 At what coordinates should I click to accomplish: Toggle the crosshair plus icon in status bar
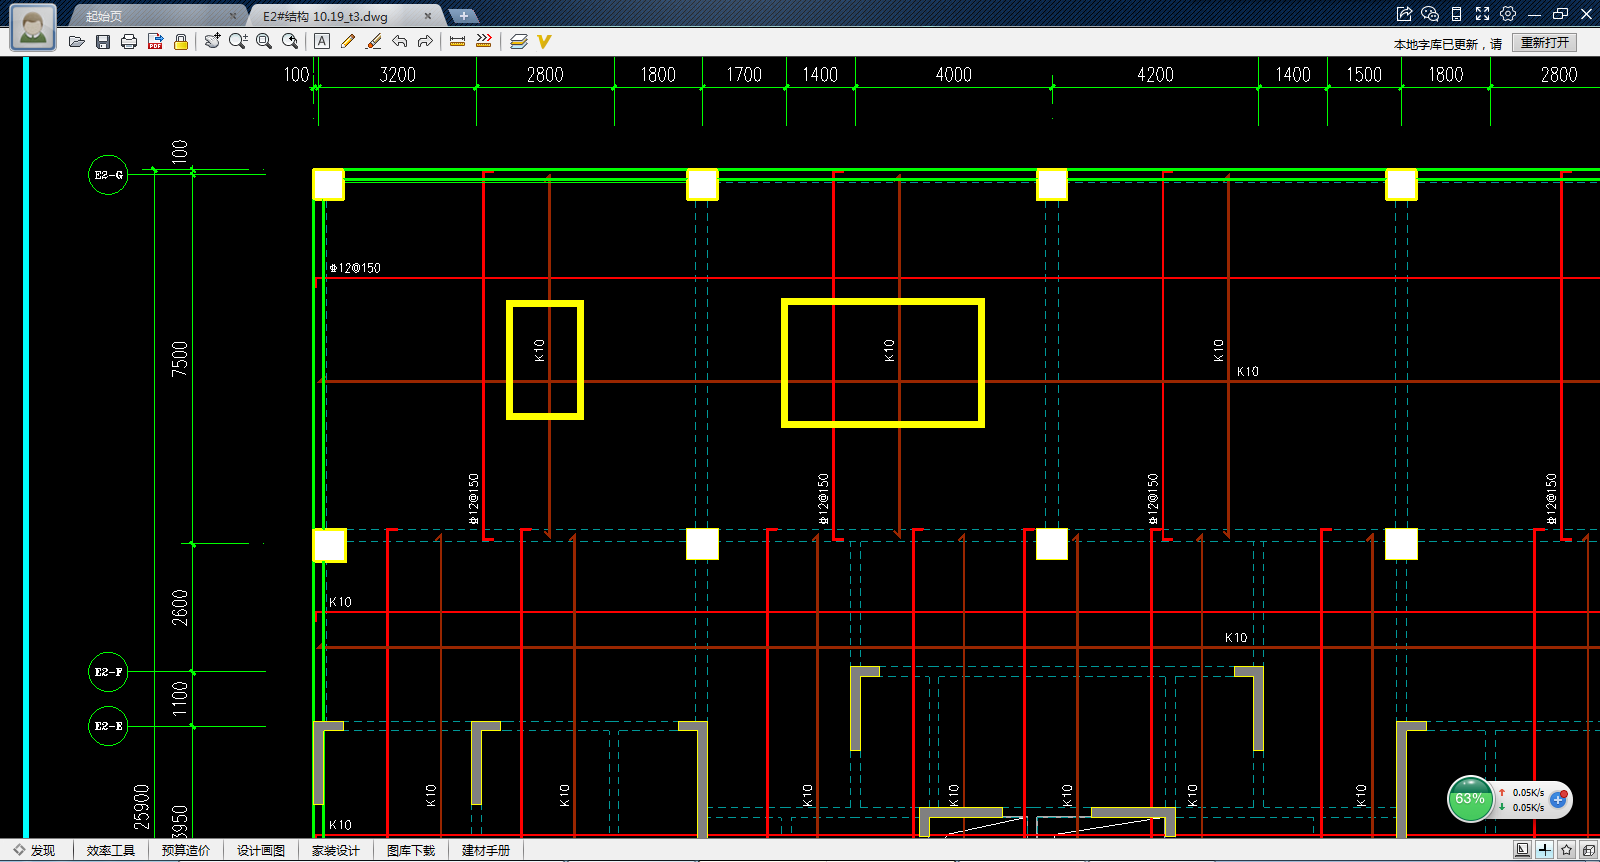point(1545,850)
